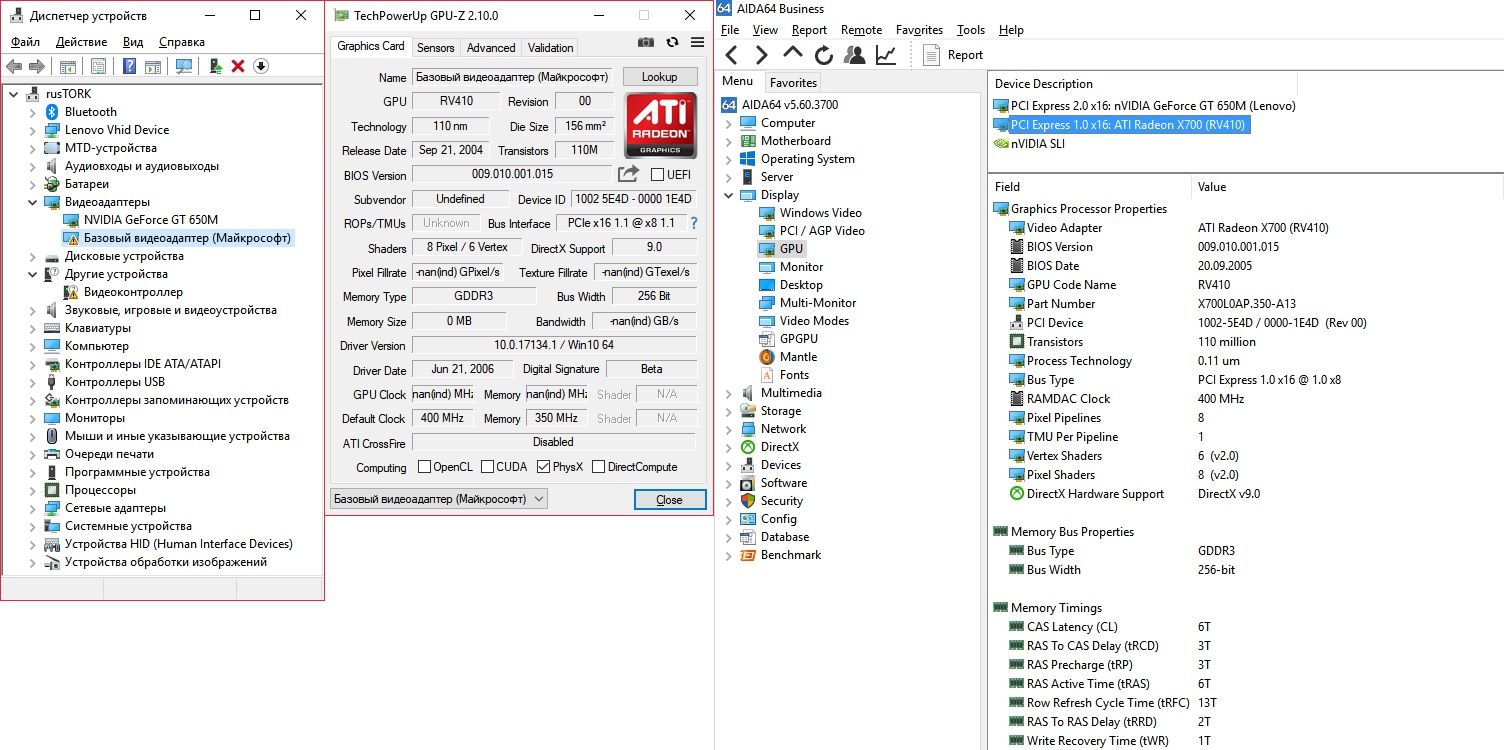
Task: Click AIDA64 forward navigation arrow
Action: click(x=762, y=55)
